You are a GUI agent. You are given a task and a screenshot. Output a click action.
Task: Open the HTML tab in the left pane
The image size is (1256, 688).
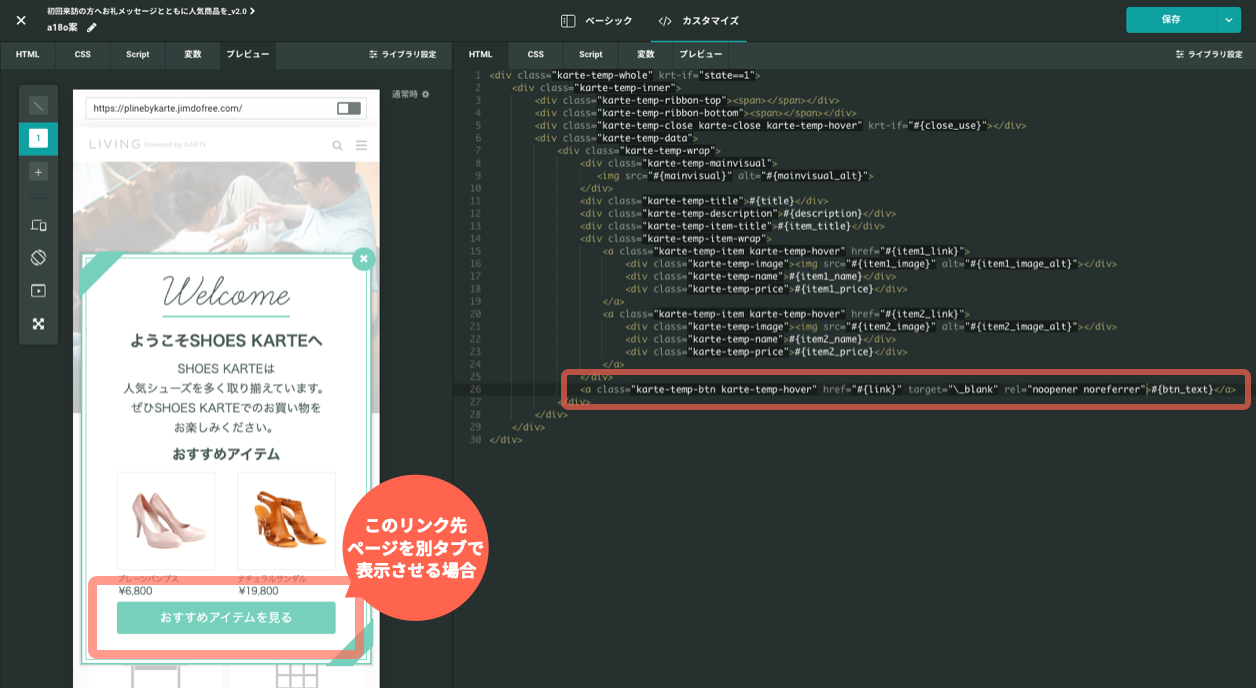coord(27,55)
